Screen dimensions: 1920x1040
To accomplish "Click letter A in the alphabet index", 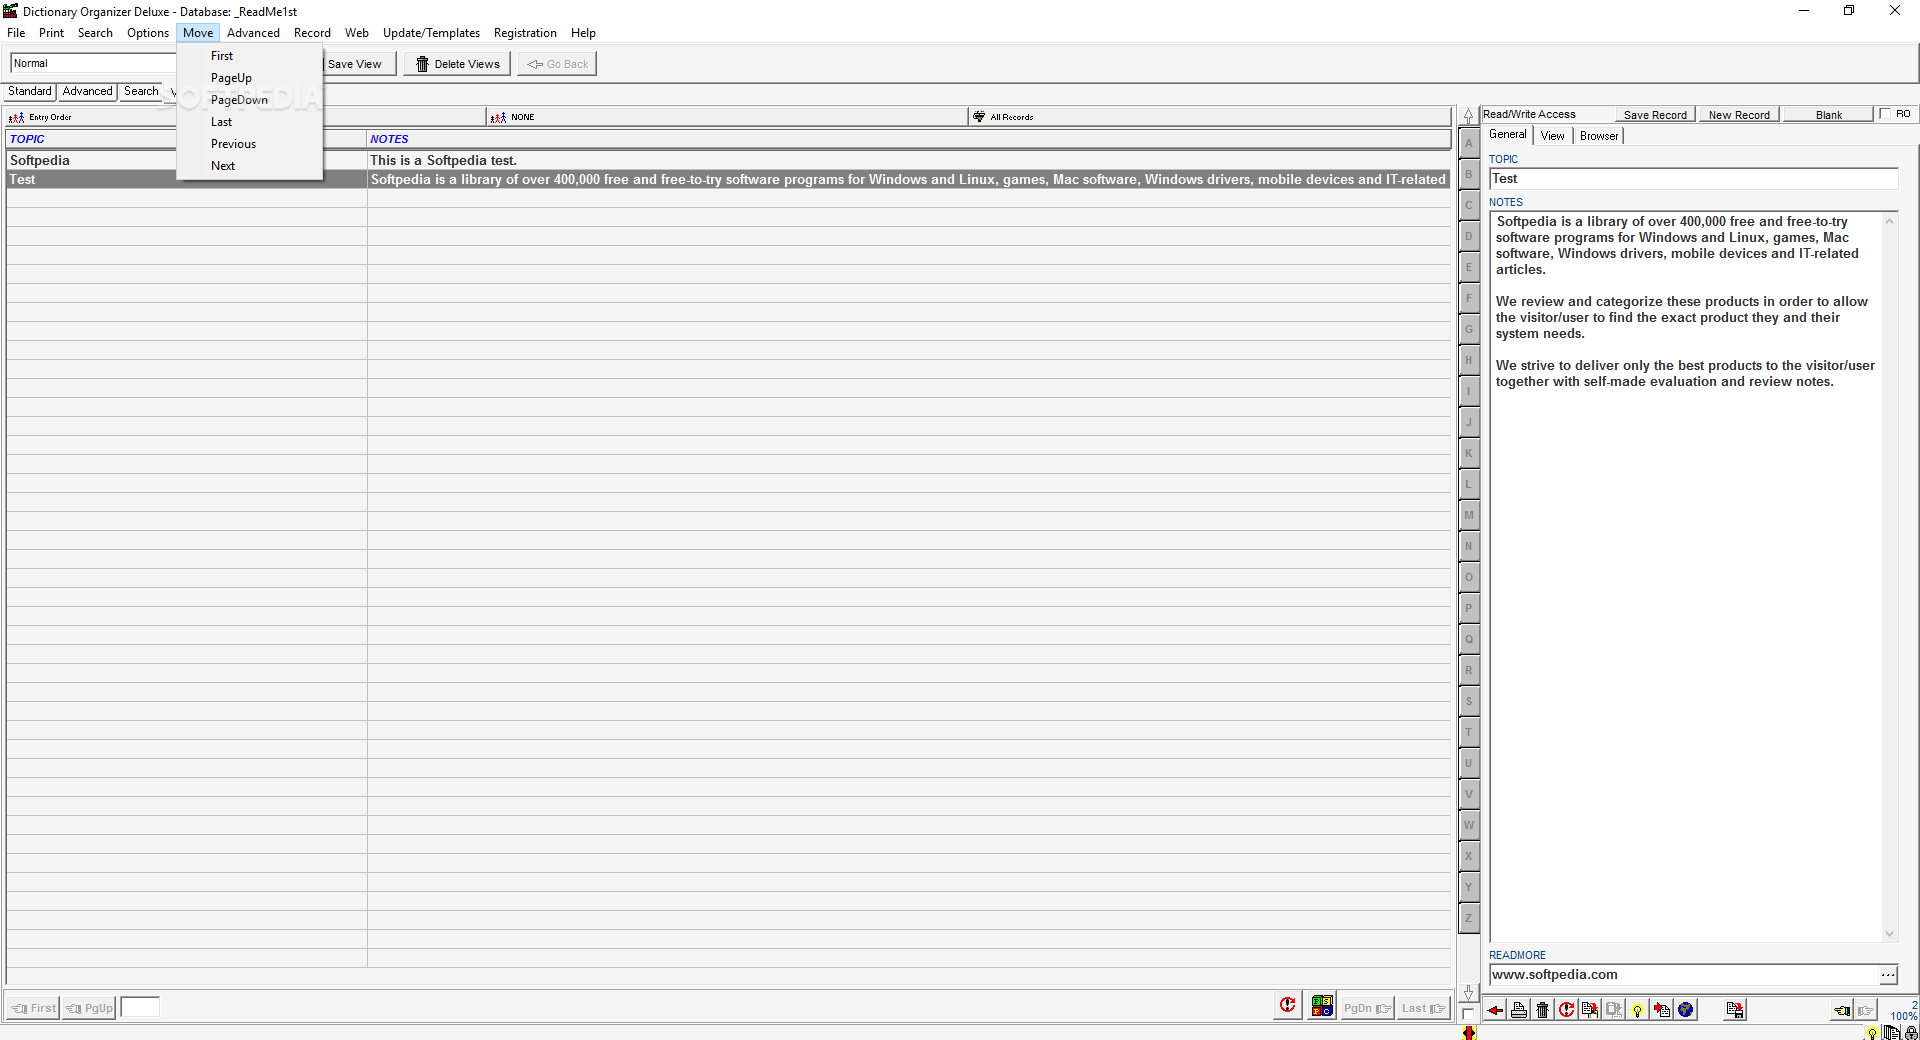I will pos(1469,144).
